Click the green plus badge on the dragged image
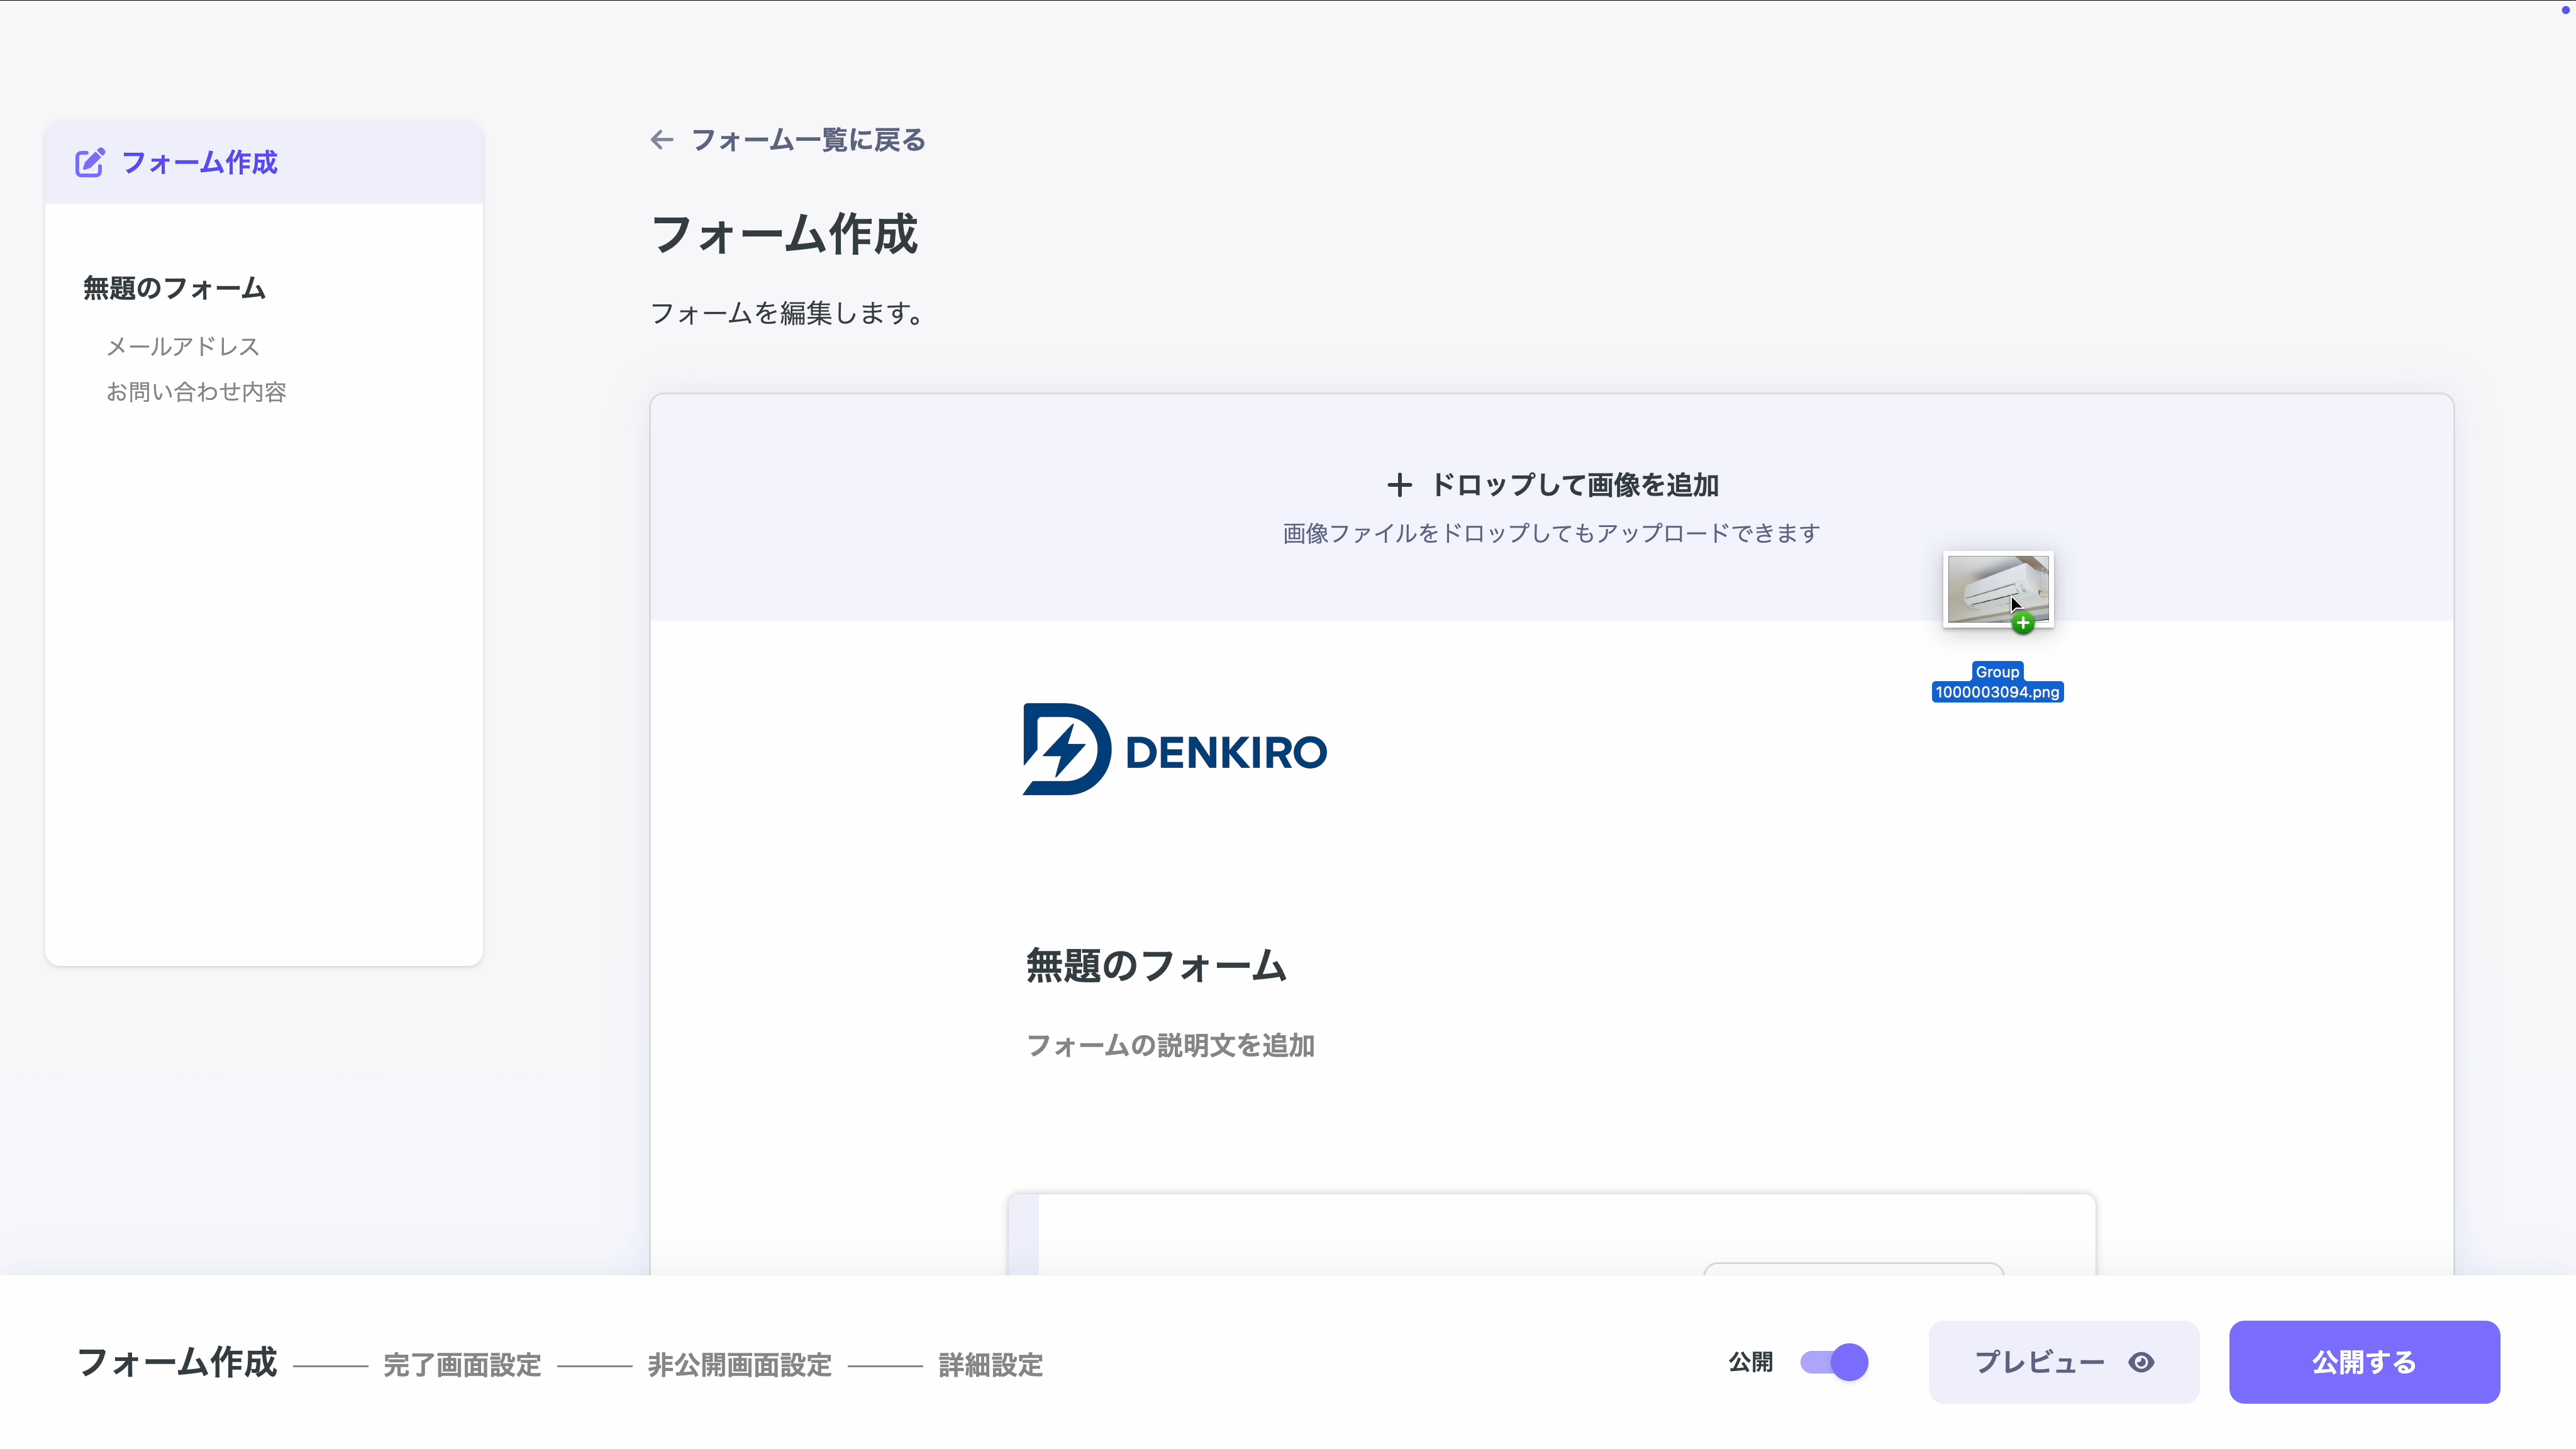This screenshot has width=2576, height=1449. coord(2022,624)
